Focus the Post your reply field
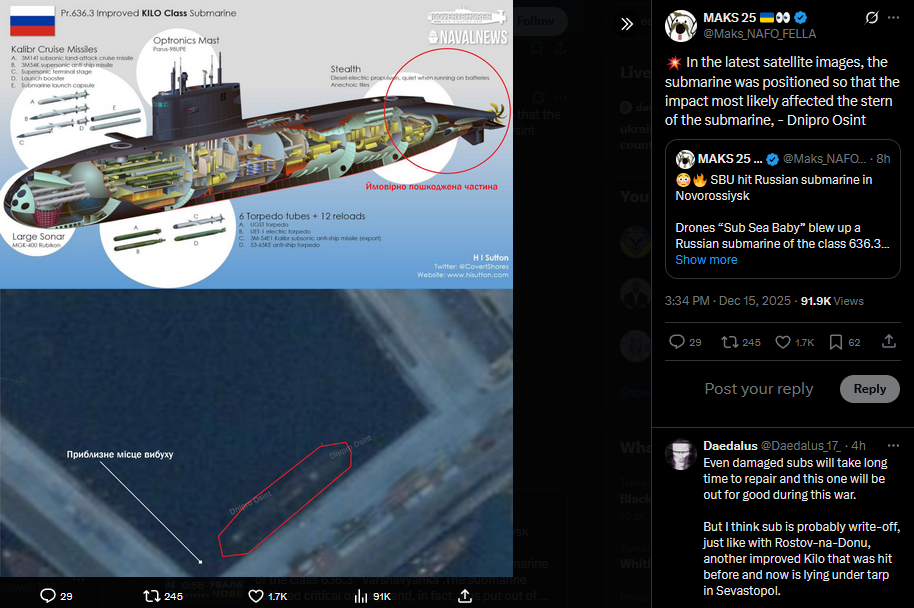The height and width of the screenshot is (608, 914). [758, 389]
